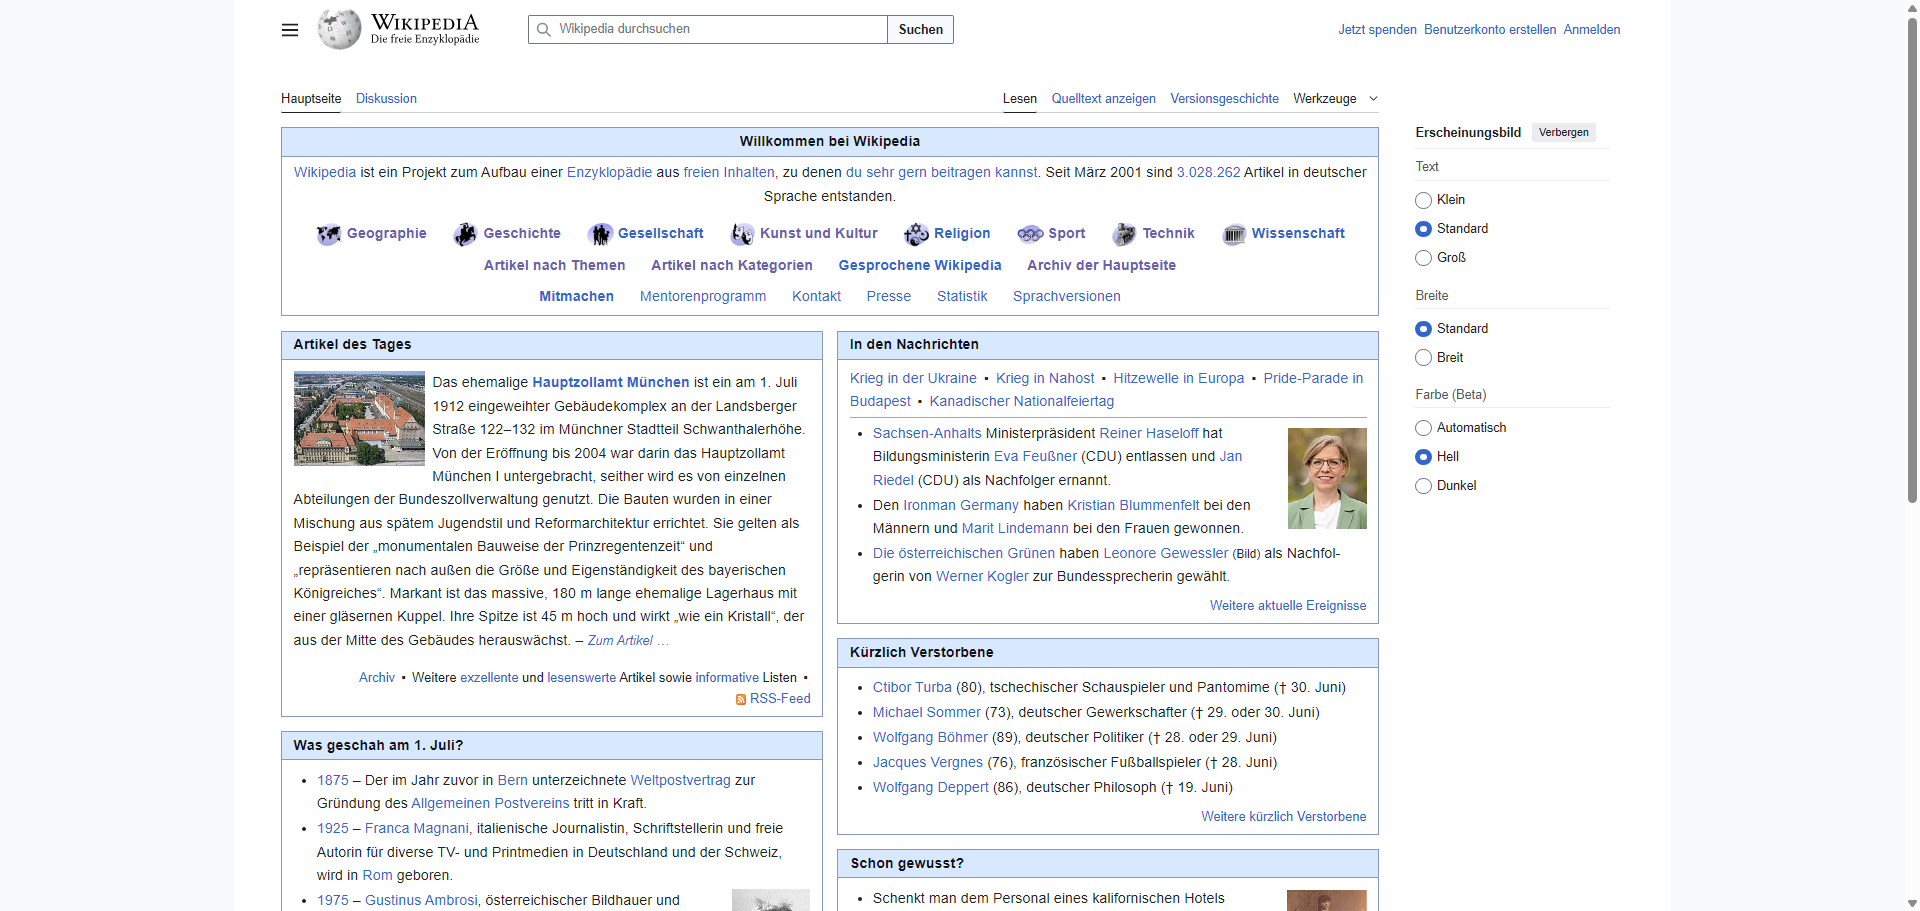Open the Sprachversionen link

point(1066,297)
